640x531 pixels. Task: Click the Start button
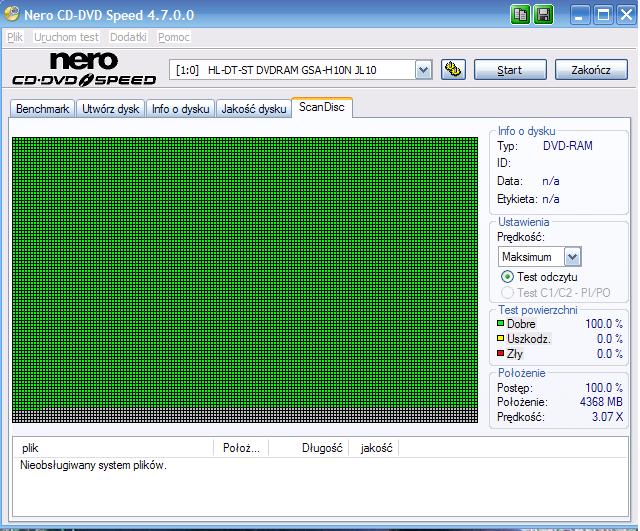pyautogui.click(x=510, y=70)
